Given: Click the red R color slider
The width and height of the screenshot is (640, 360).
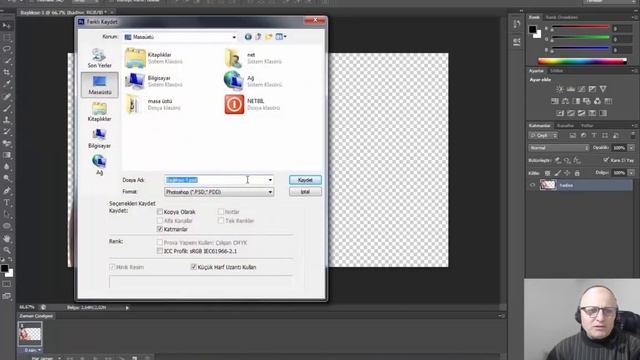Looking at the screenshot, I should (580, 28).
